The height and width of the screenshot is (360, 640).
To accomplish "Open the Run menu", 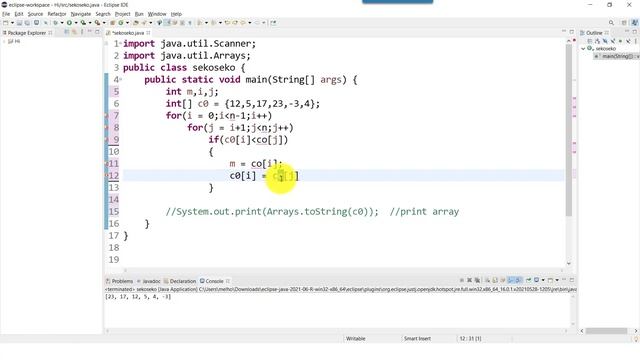I will (x=139, y=14).
